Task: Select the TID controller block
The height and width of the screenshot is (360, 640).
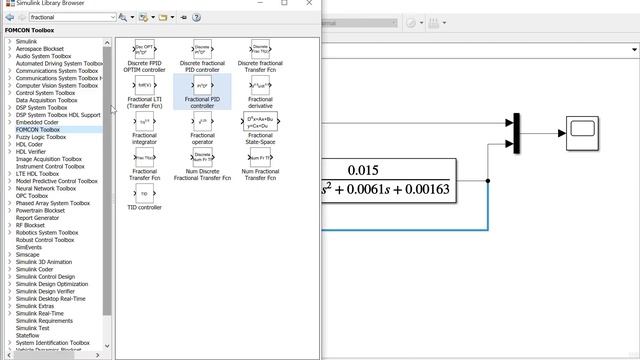Action: pos(144,196)
